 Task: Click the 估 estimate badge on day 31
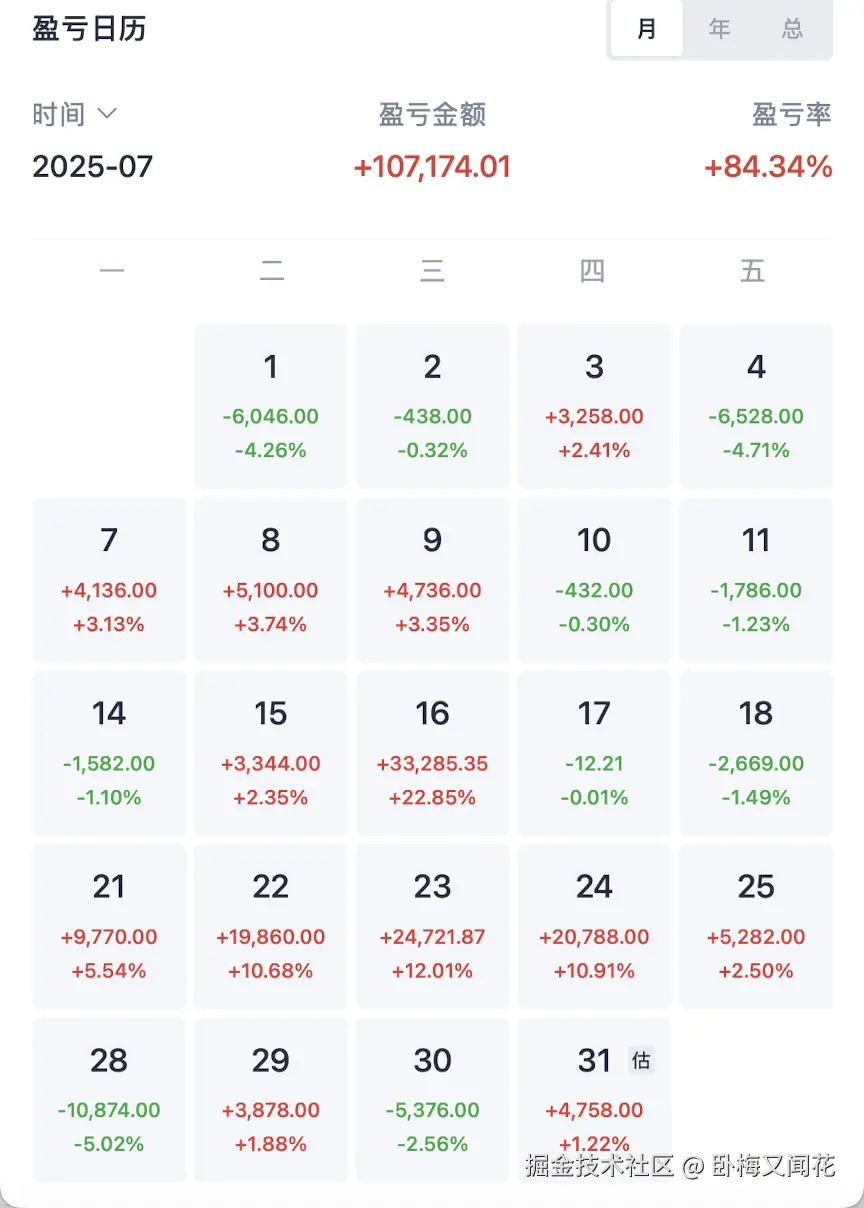[641, 1060]
